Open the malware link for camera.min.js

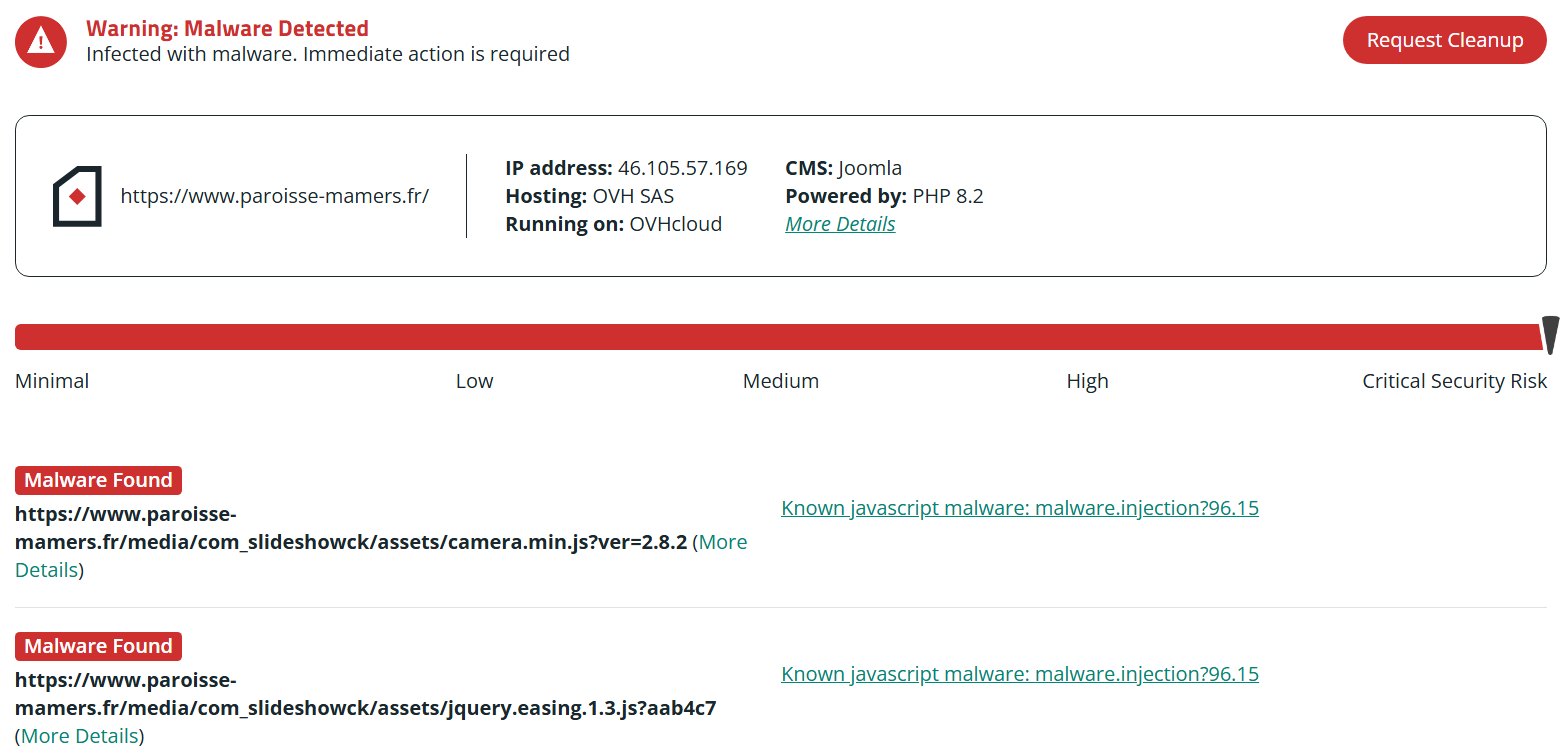click(x=1019, y=508)
